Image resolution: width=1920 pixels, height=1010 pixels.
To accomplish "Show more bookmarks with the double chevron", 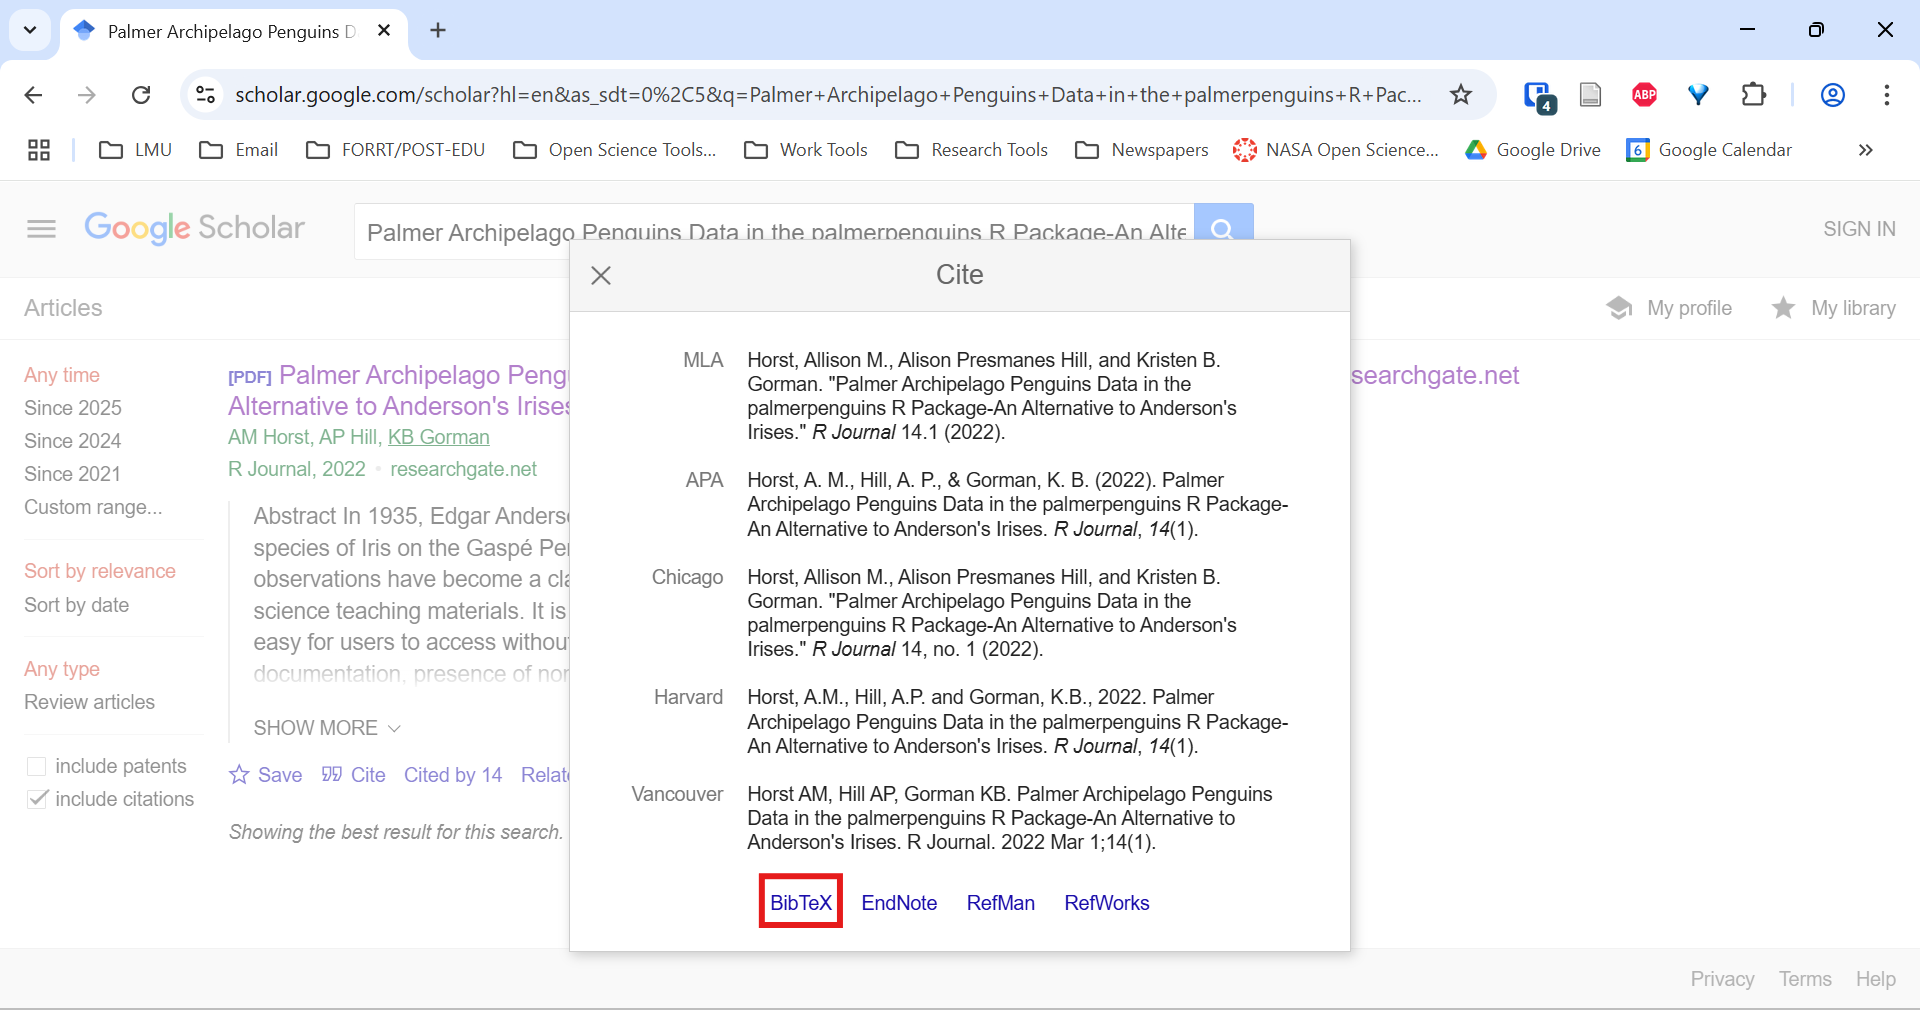I will tap(1865, 150).
